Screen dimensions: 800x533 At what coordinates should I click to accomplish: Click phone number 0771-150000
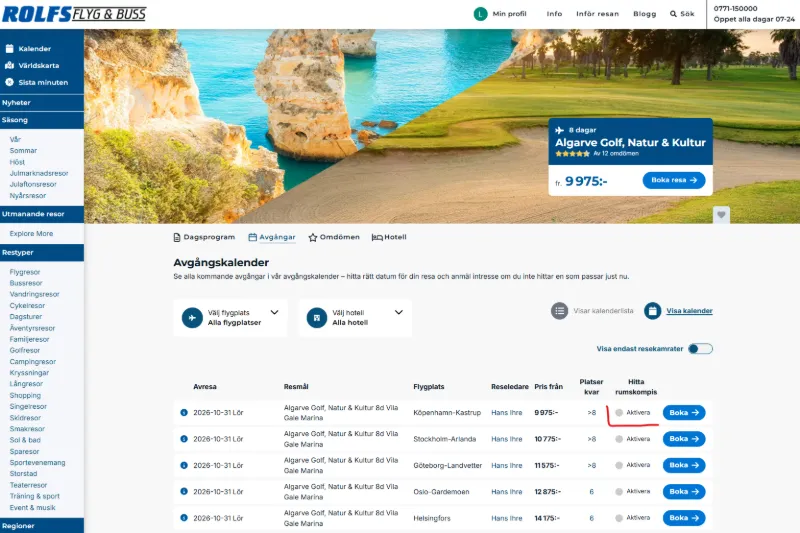pos(735,9)
